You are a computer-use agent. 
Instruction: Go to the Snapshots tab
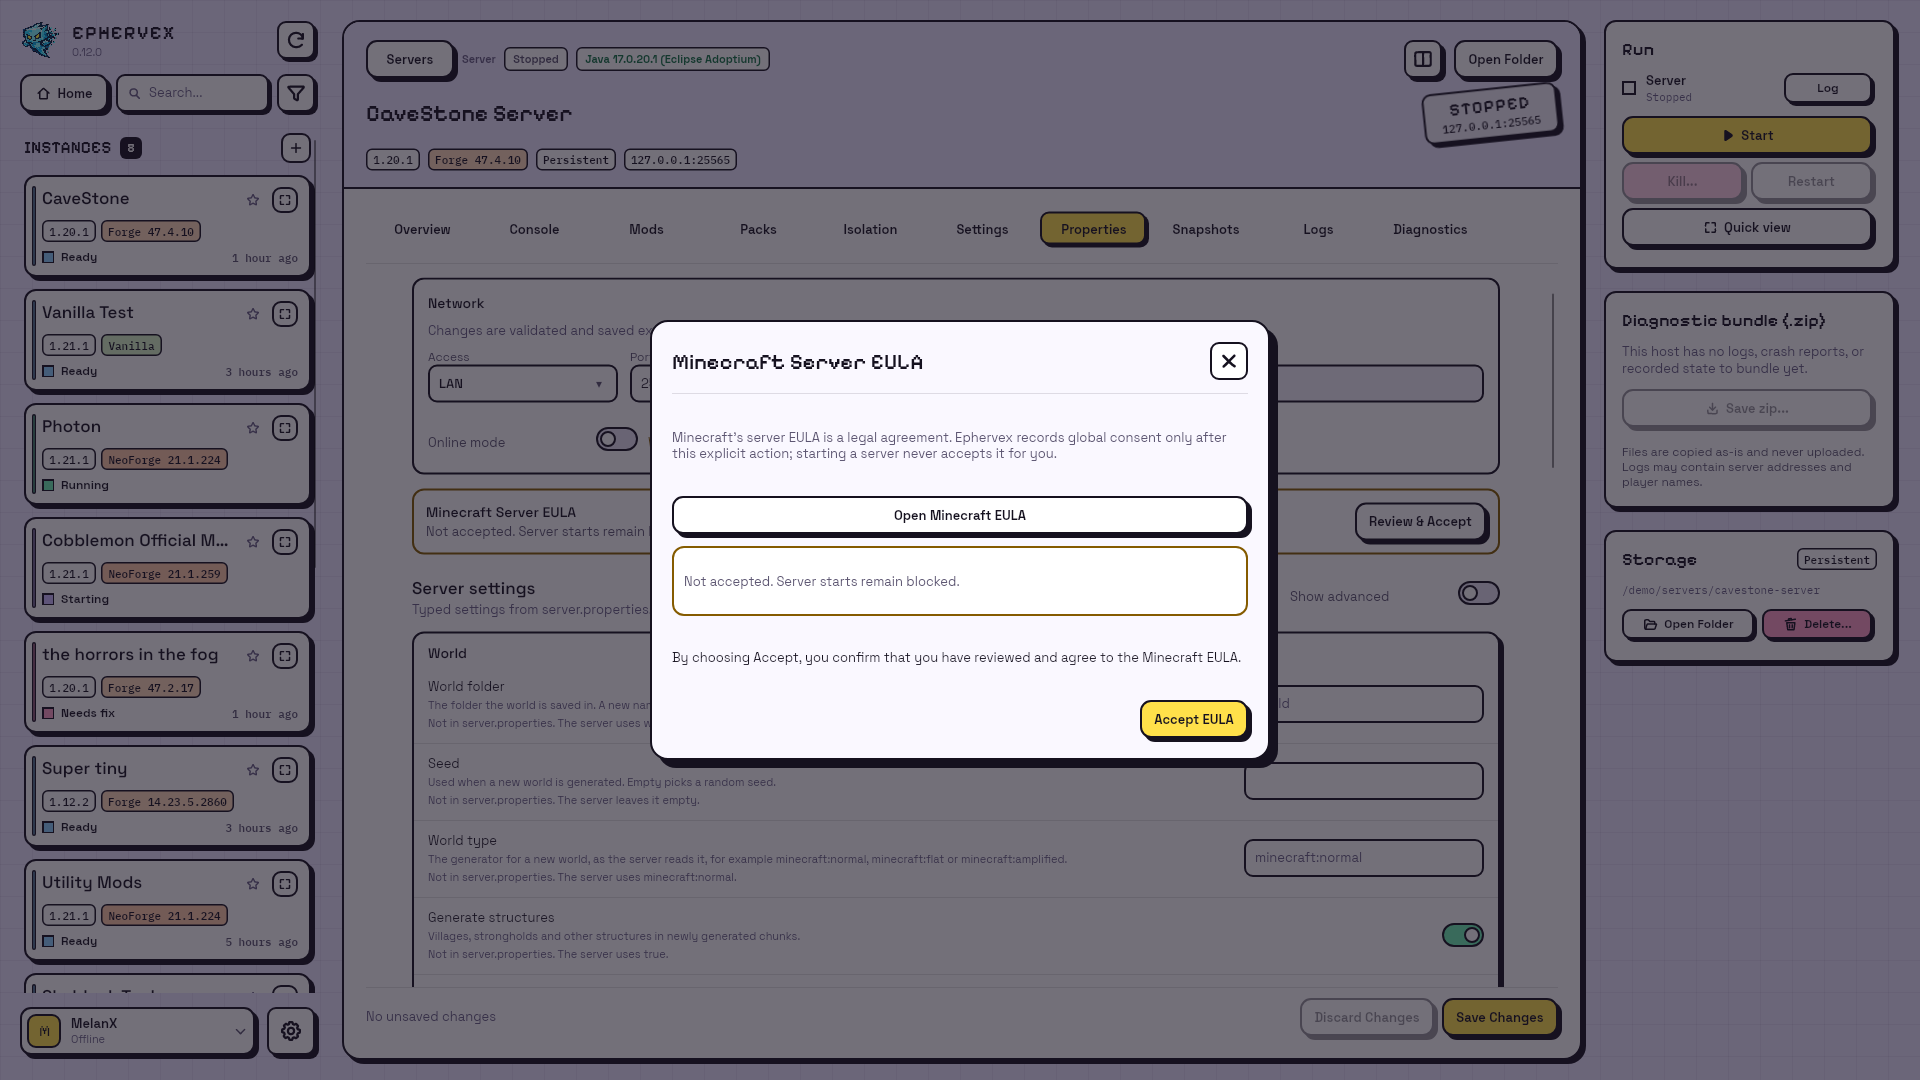[x=1206, y=229]
